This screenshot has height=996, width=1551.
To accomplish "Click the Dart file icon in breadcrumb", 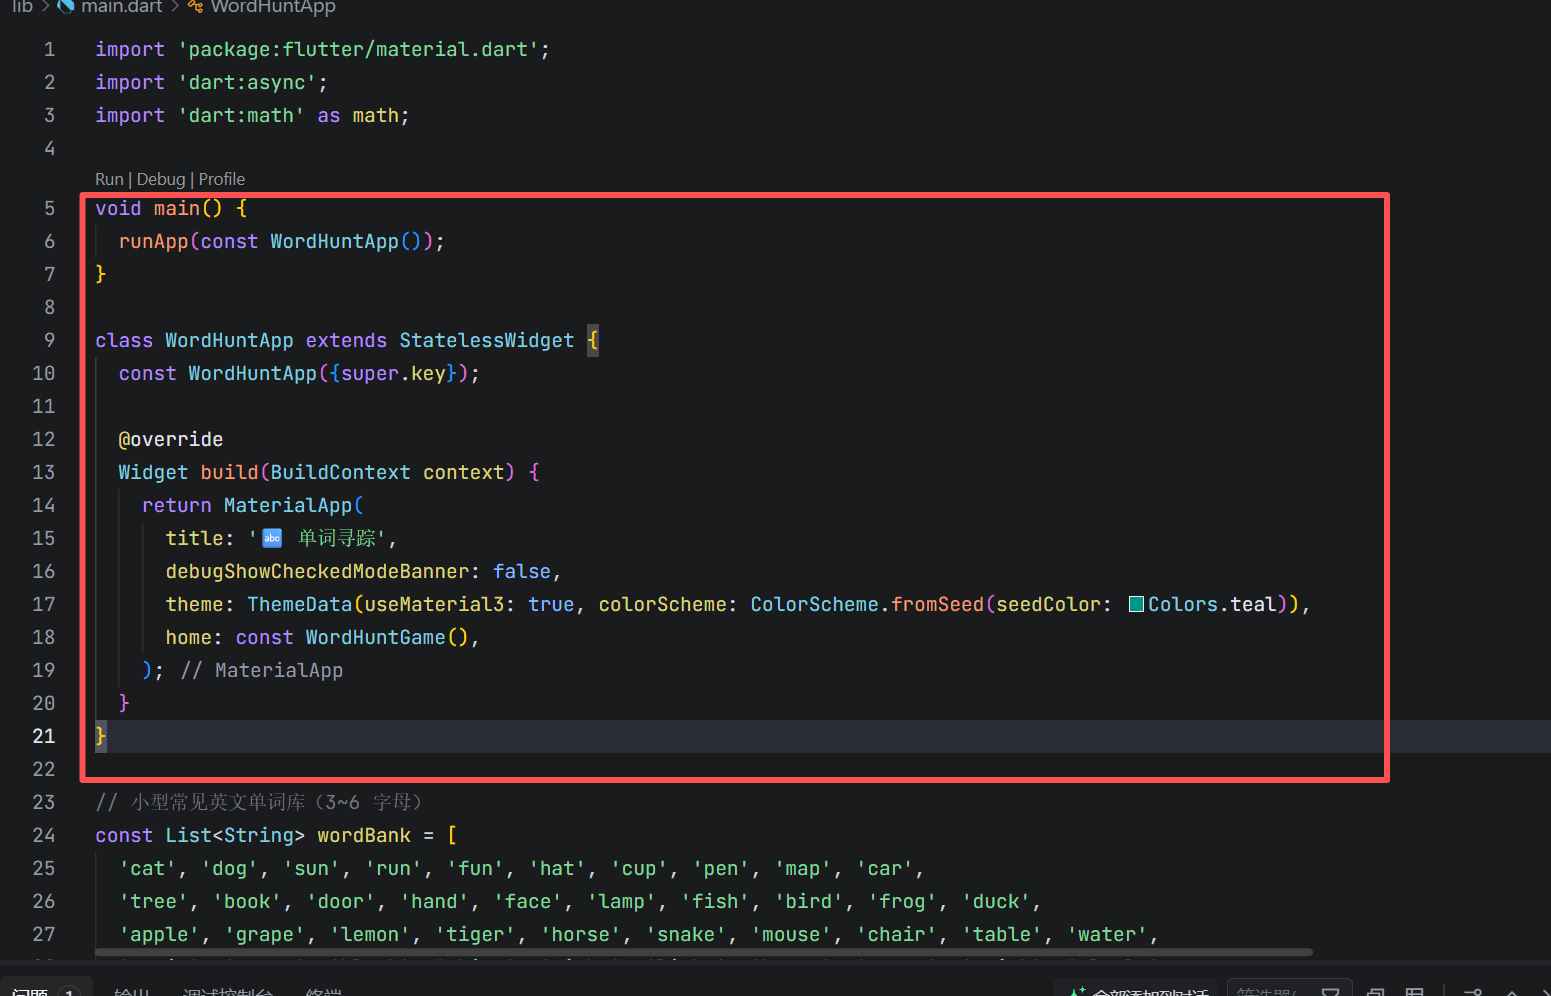I will click(x=66, y=6).
